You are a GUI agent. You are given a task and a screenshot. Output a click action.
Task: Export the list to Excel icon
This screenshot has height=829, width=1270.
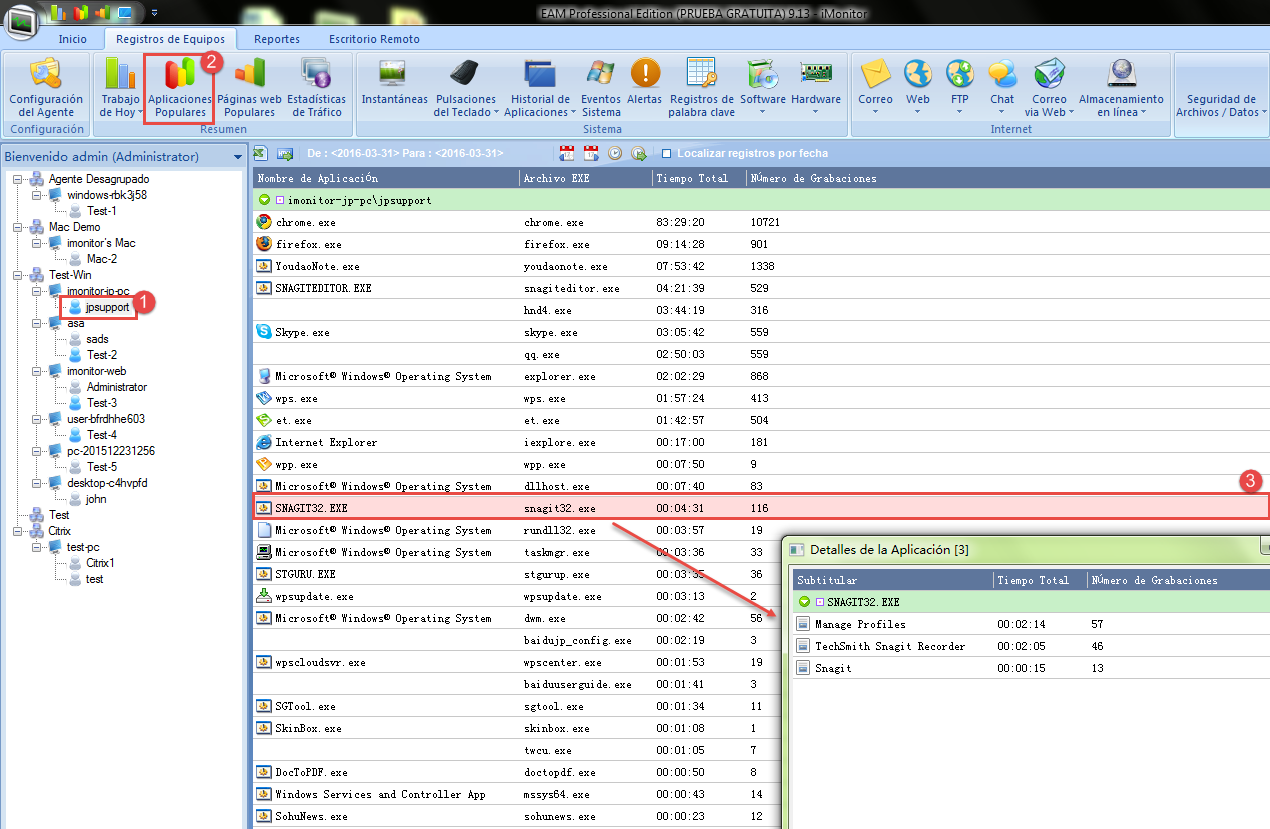[x=261, y=153]
